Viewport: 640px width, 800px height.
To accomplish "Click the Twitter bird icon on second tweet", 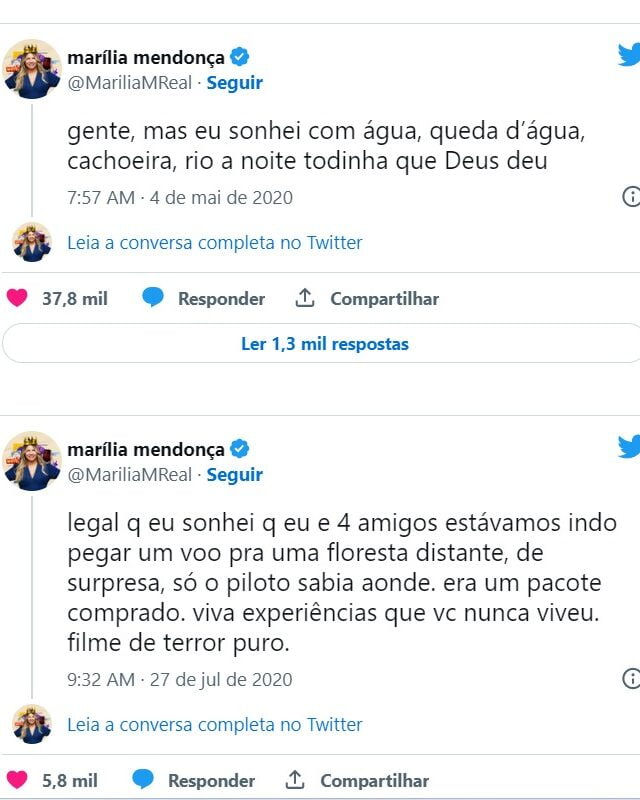I will pyautogui.click(x=629, y=446).
